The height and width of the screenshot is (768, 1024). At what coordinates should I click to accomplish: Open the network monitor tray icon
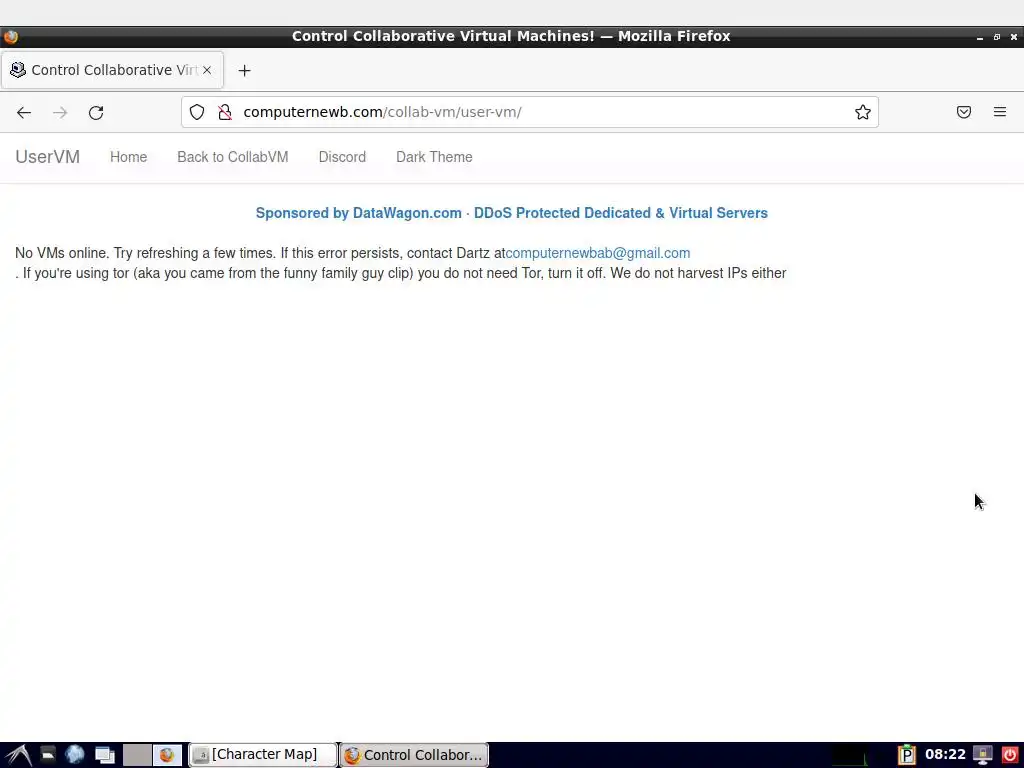coord(983,755)
